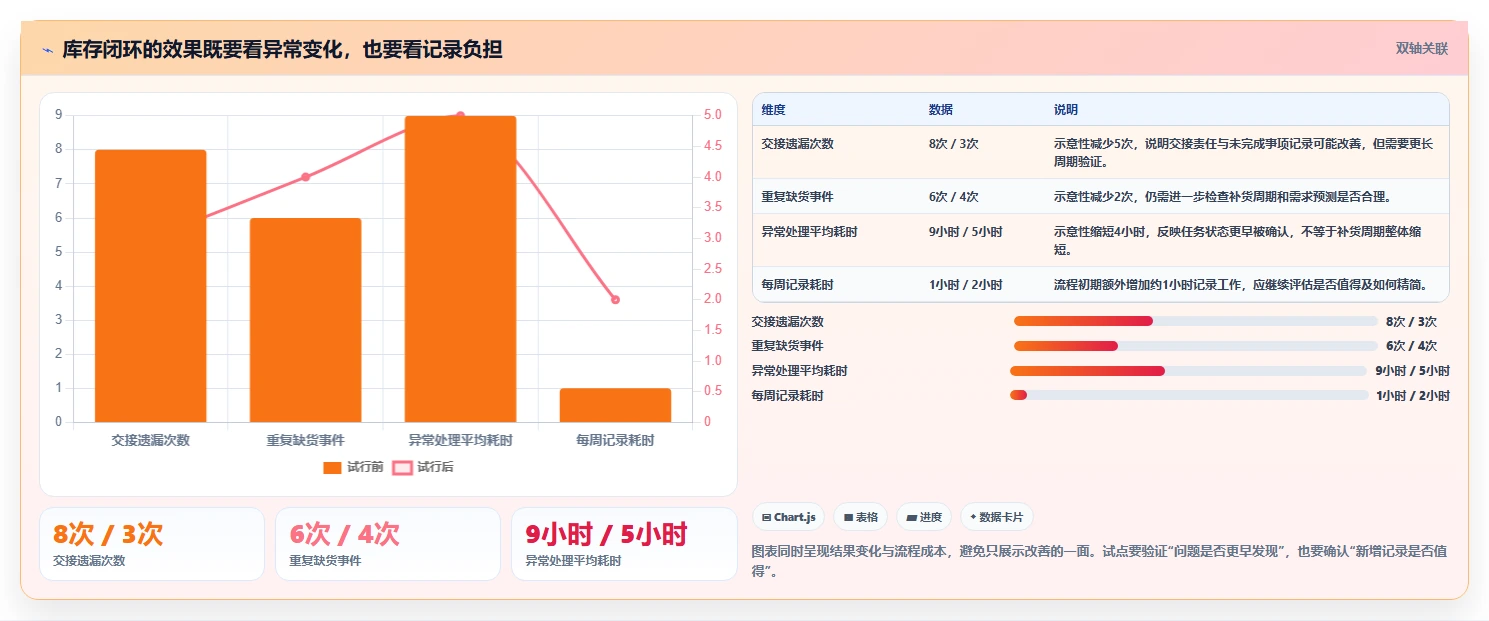1489x621 pixels.
Task: Click the line point above 重复缺货事件
Action: click(306, 177)
